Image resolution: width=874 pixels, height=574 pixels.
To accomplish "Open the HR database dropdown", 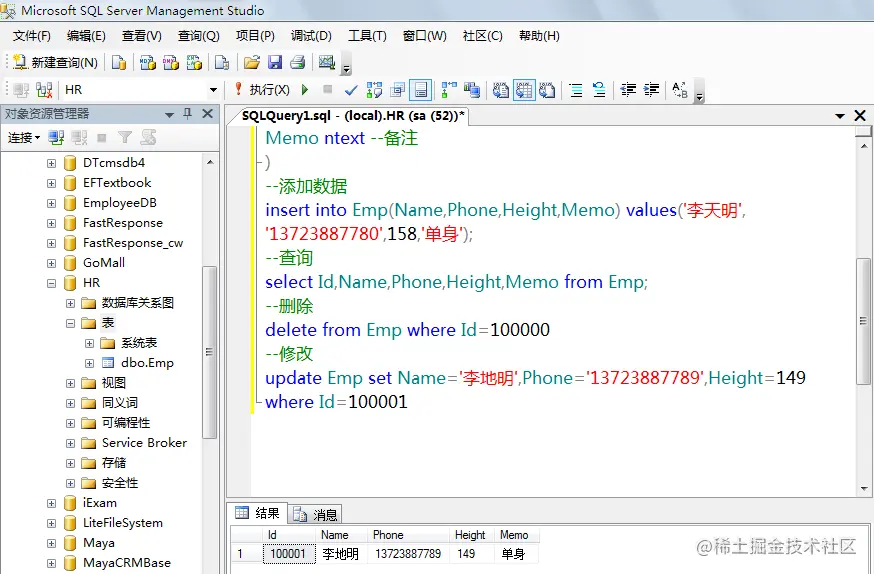I will 212,90.
